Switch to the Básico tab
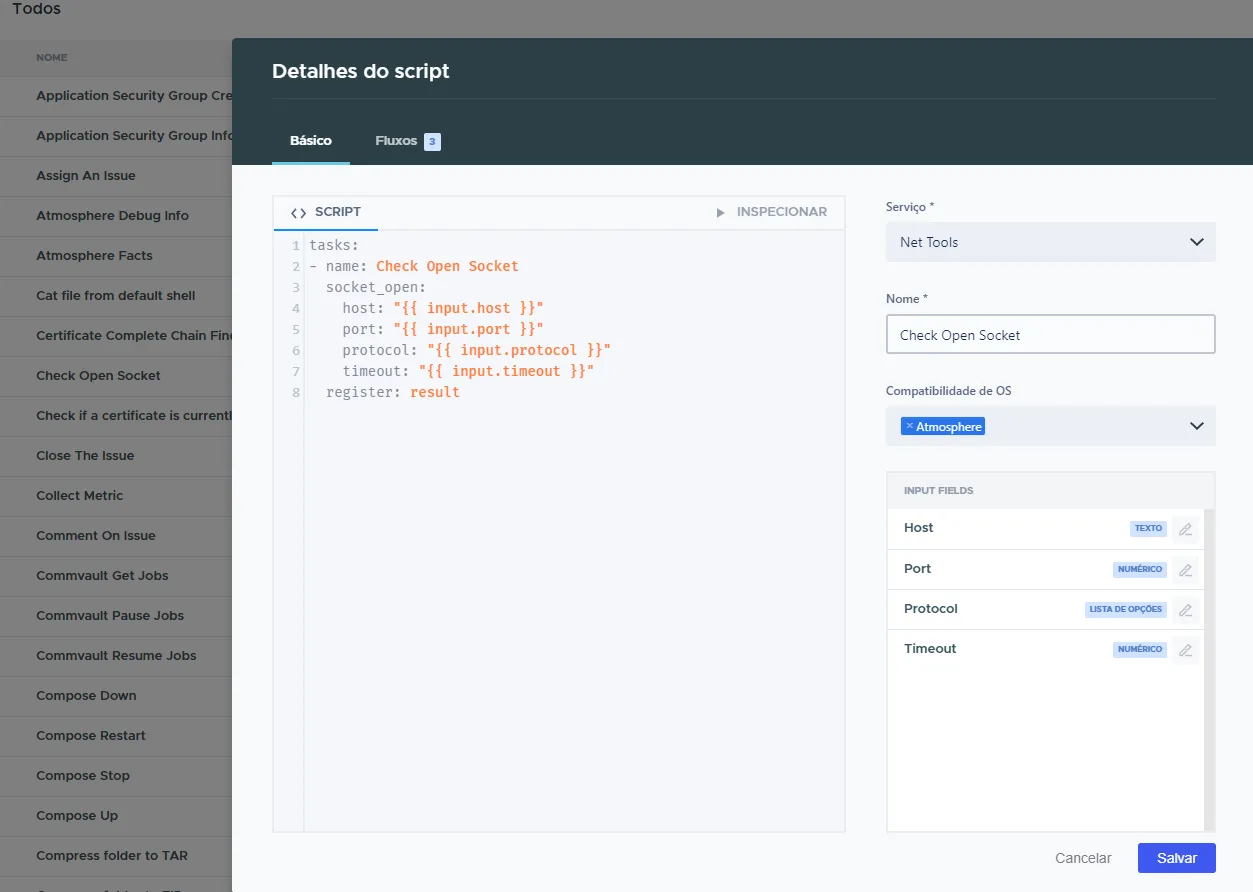Viewport: 1253px width, 892px height. (311, 141)
